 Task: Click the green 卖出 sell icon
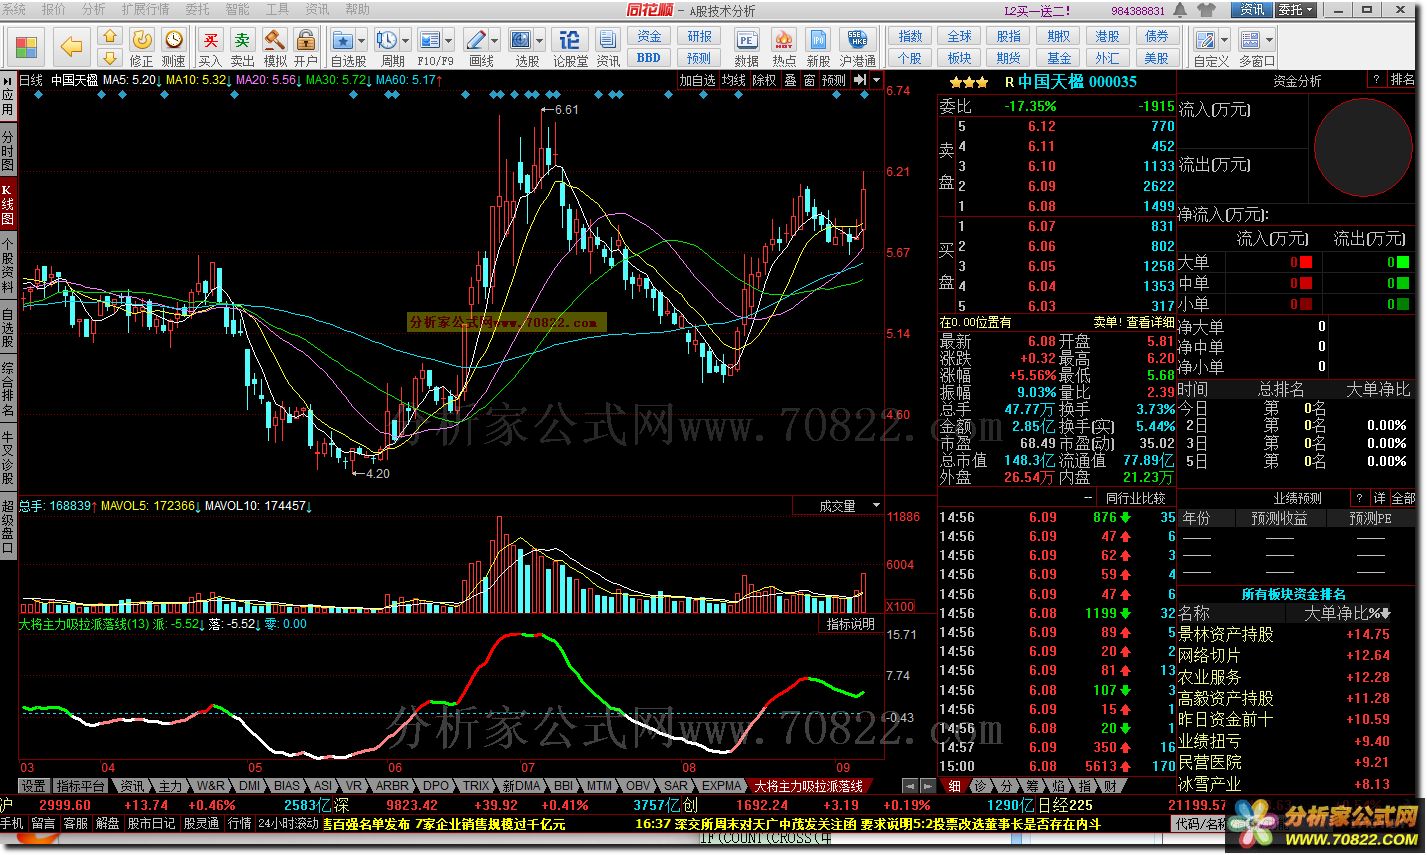click(242, 47)
